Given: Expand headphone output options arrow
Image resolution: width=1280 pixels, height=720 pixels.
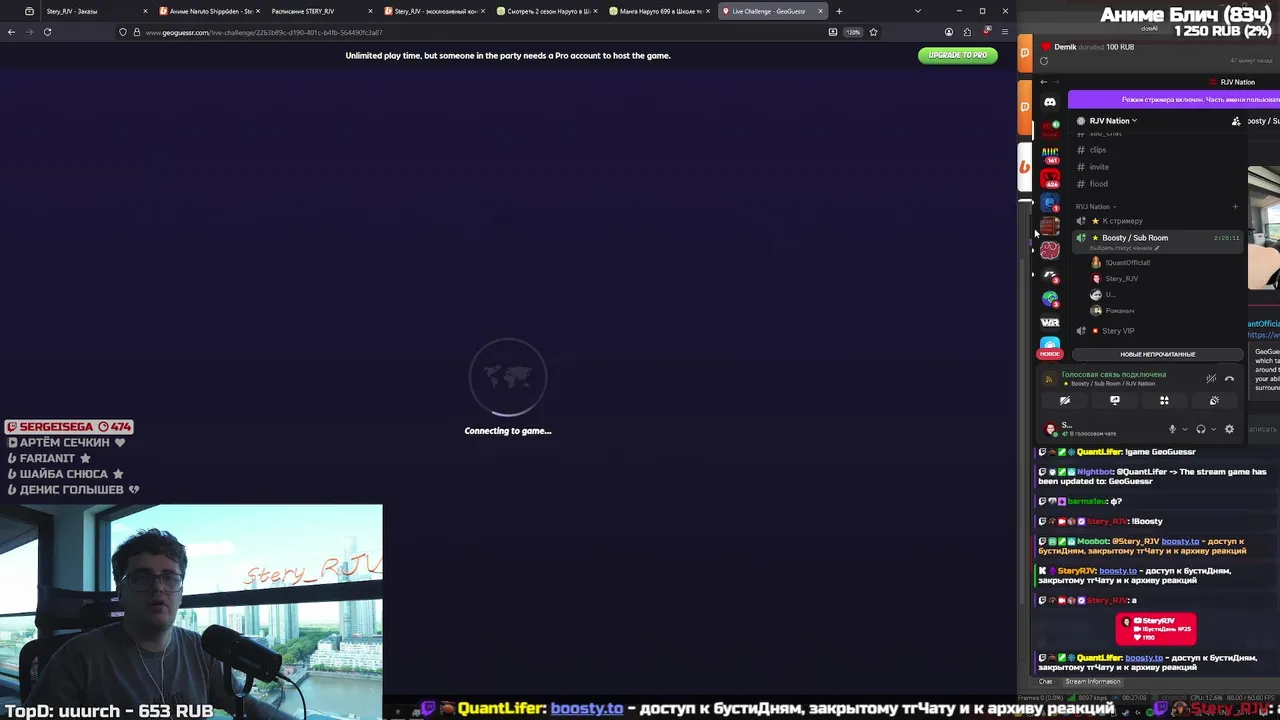Looking at the screenshot, I should 1213,429.
